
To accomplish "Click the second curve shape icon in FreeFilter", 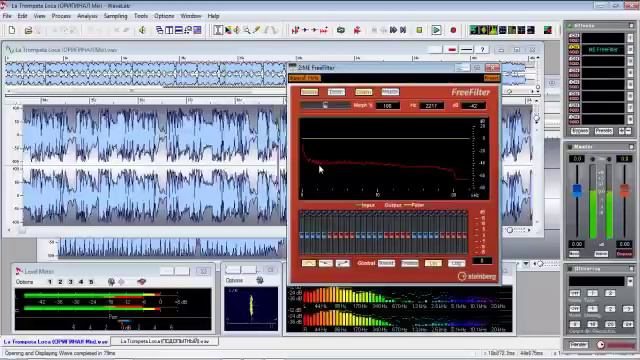I will tap(326, 263).
